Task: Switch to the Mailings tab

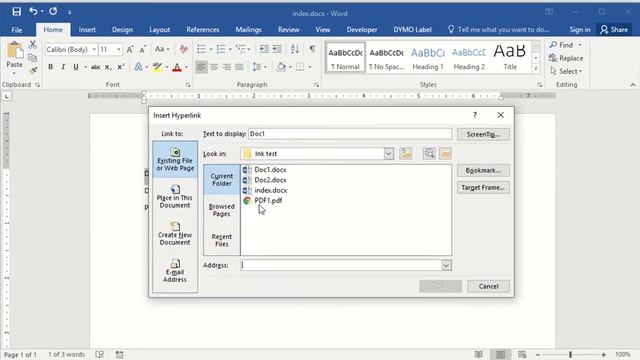Action: [248, 30]
